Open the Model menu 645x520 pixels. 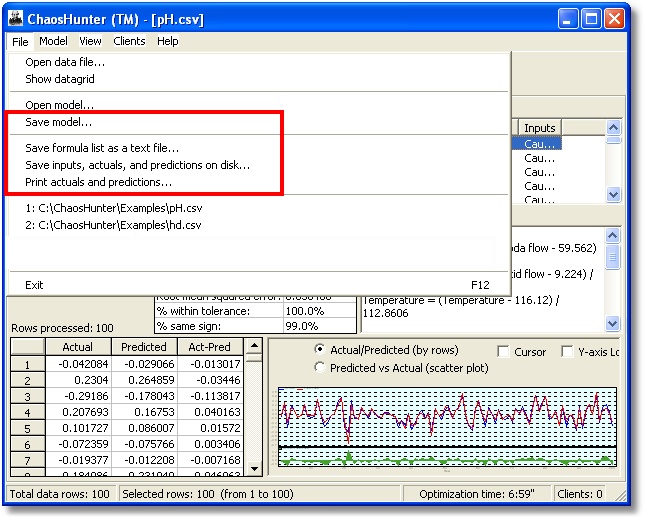pos(53,41)
